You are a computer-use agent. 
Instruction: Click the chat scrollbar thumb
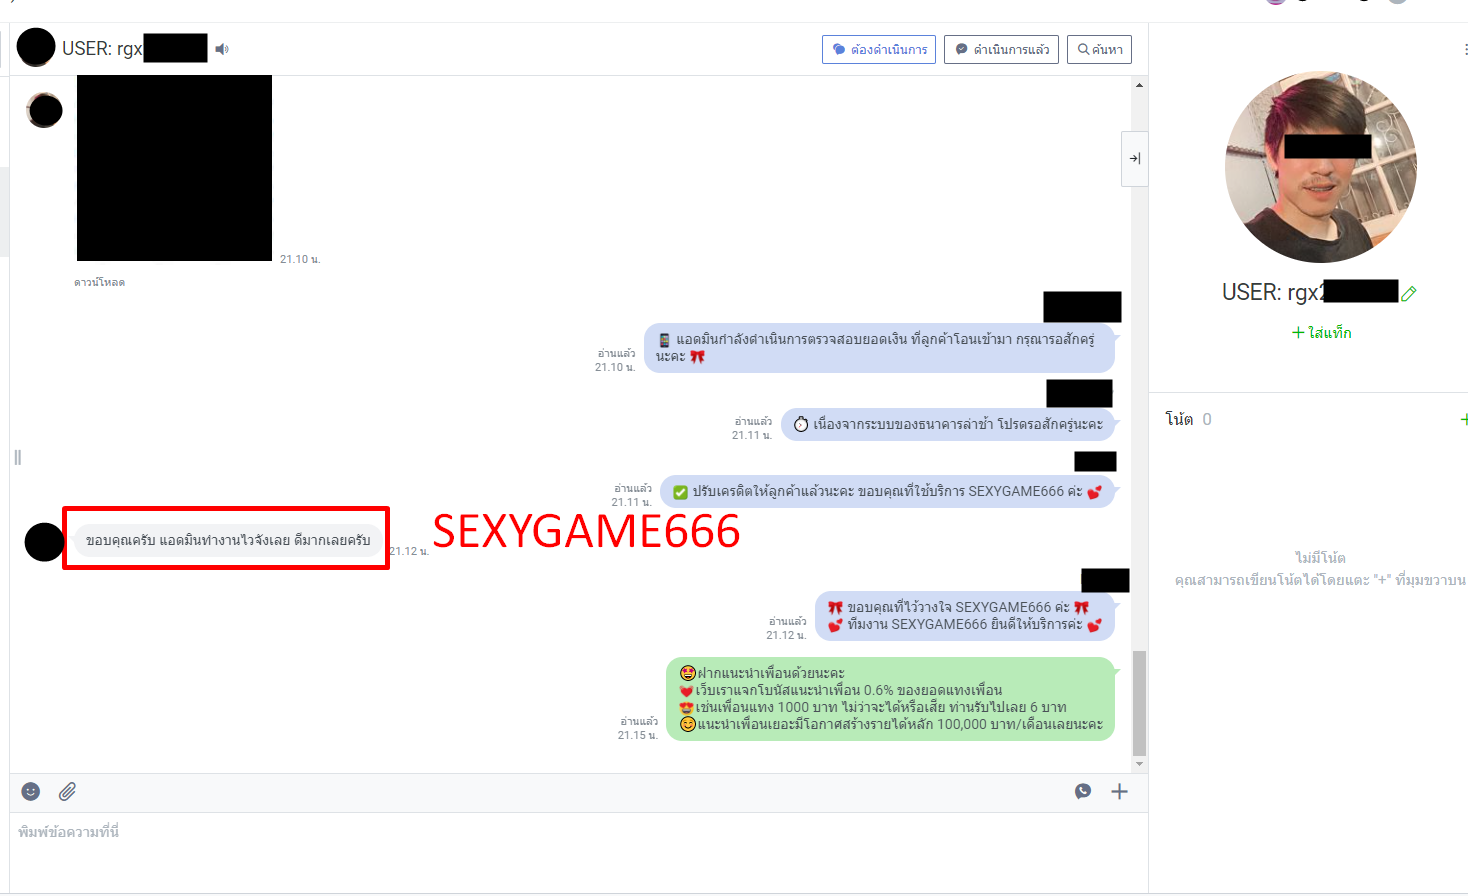point(1139,702)
